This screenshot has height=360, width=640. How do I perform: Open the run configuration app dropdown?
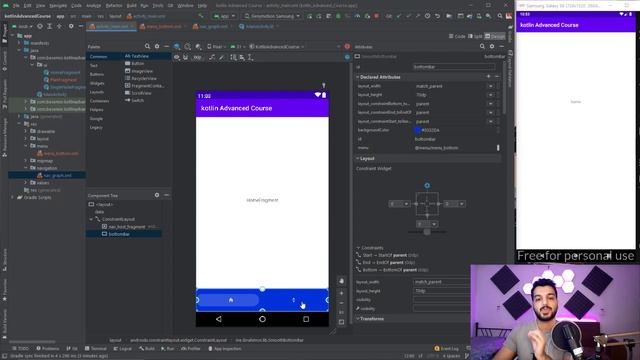point(224,16)
